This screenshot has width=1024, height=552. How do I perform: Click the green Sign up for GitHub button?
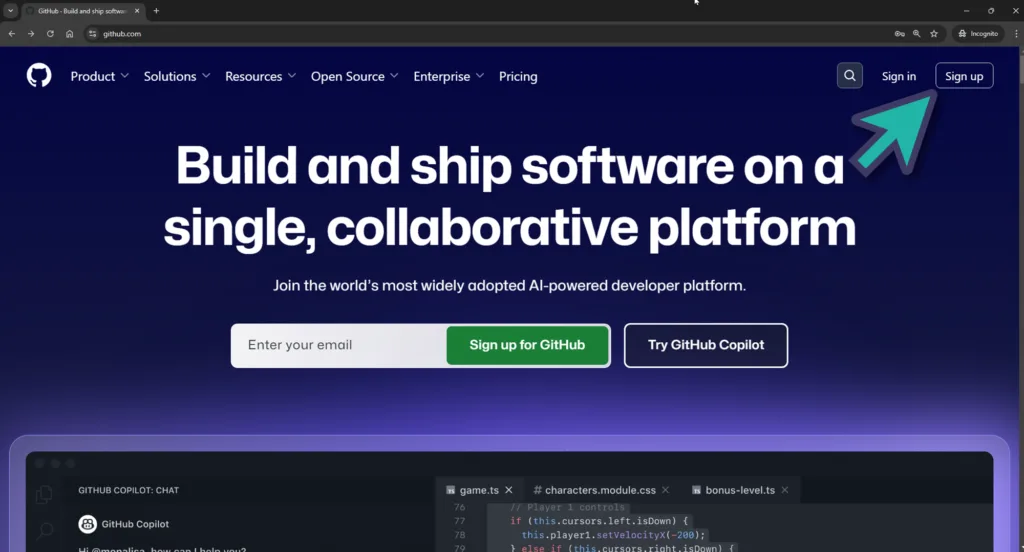click(527, 345)
